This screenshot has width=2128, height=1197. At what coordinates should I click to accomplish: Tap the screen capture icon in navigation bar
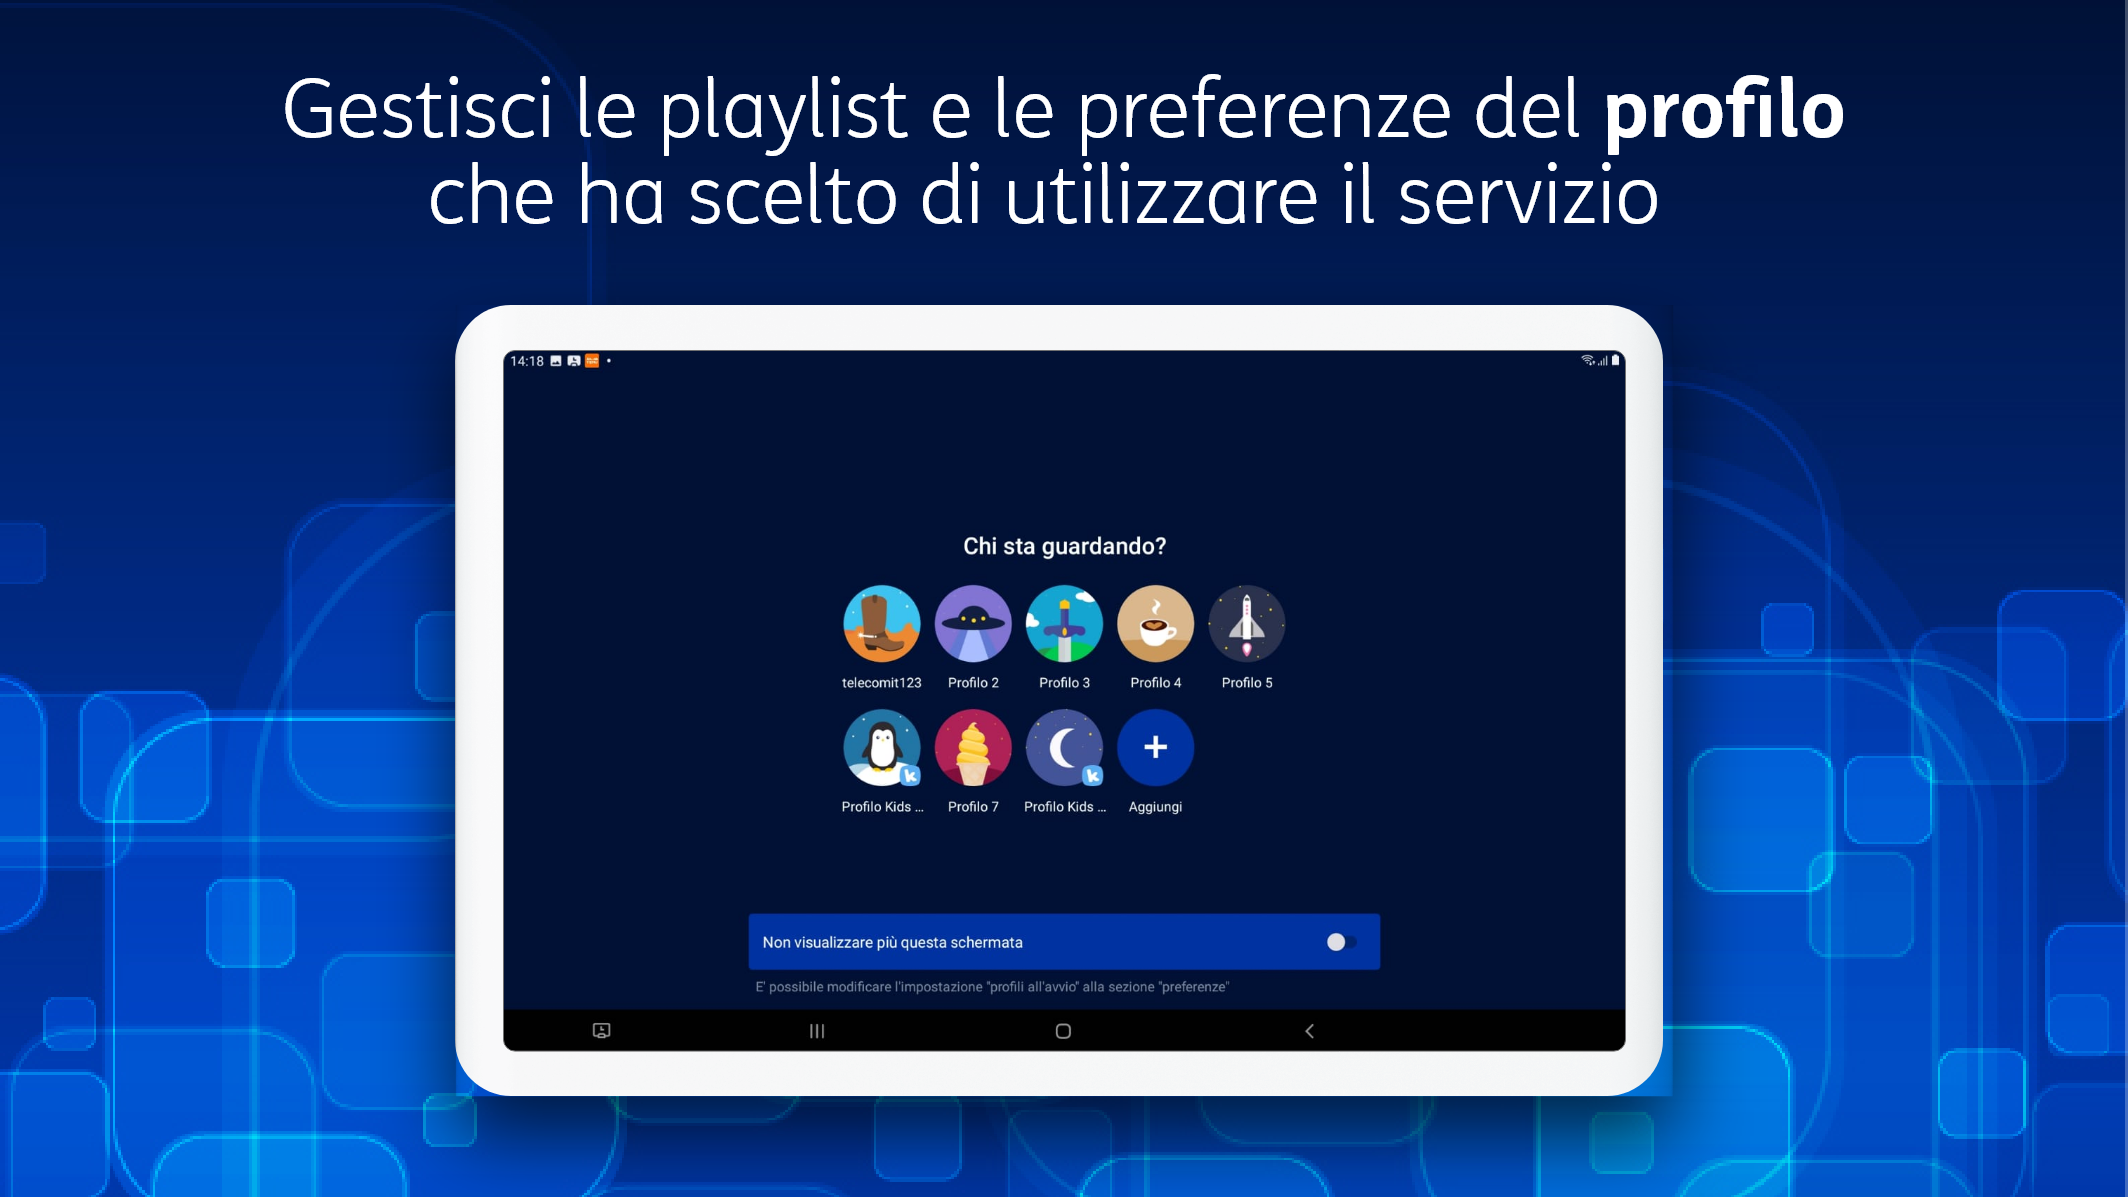[x=601, y=1031]
